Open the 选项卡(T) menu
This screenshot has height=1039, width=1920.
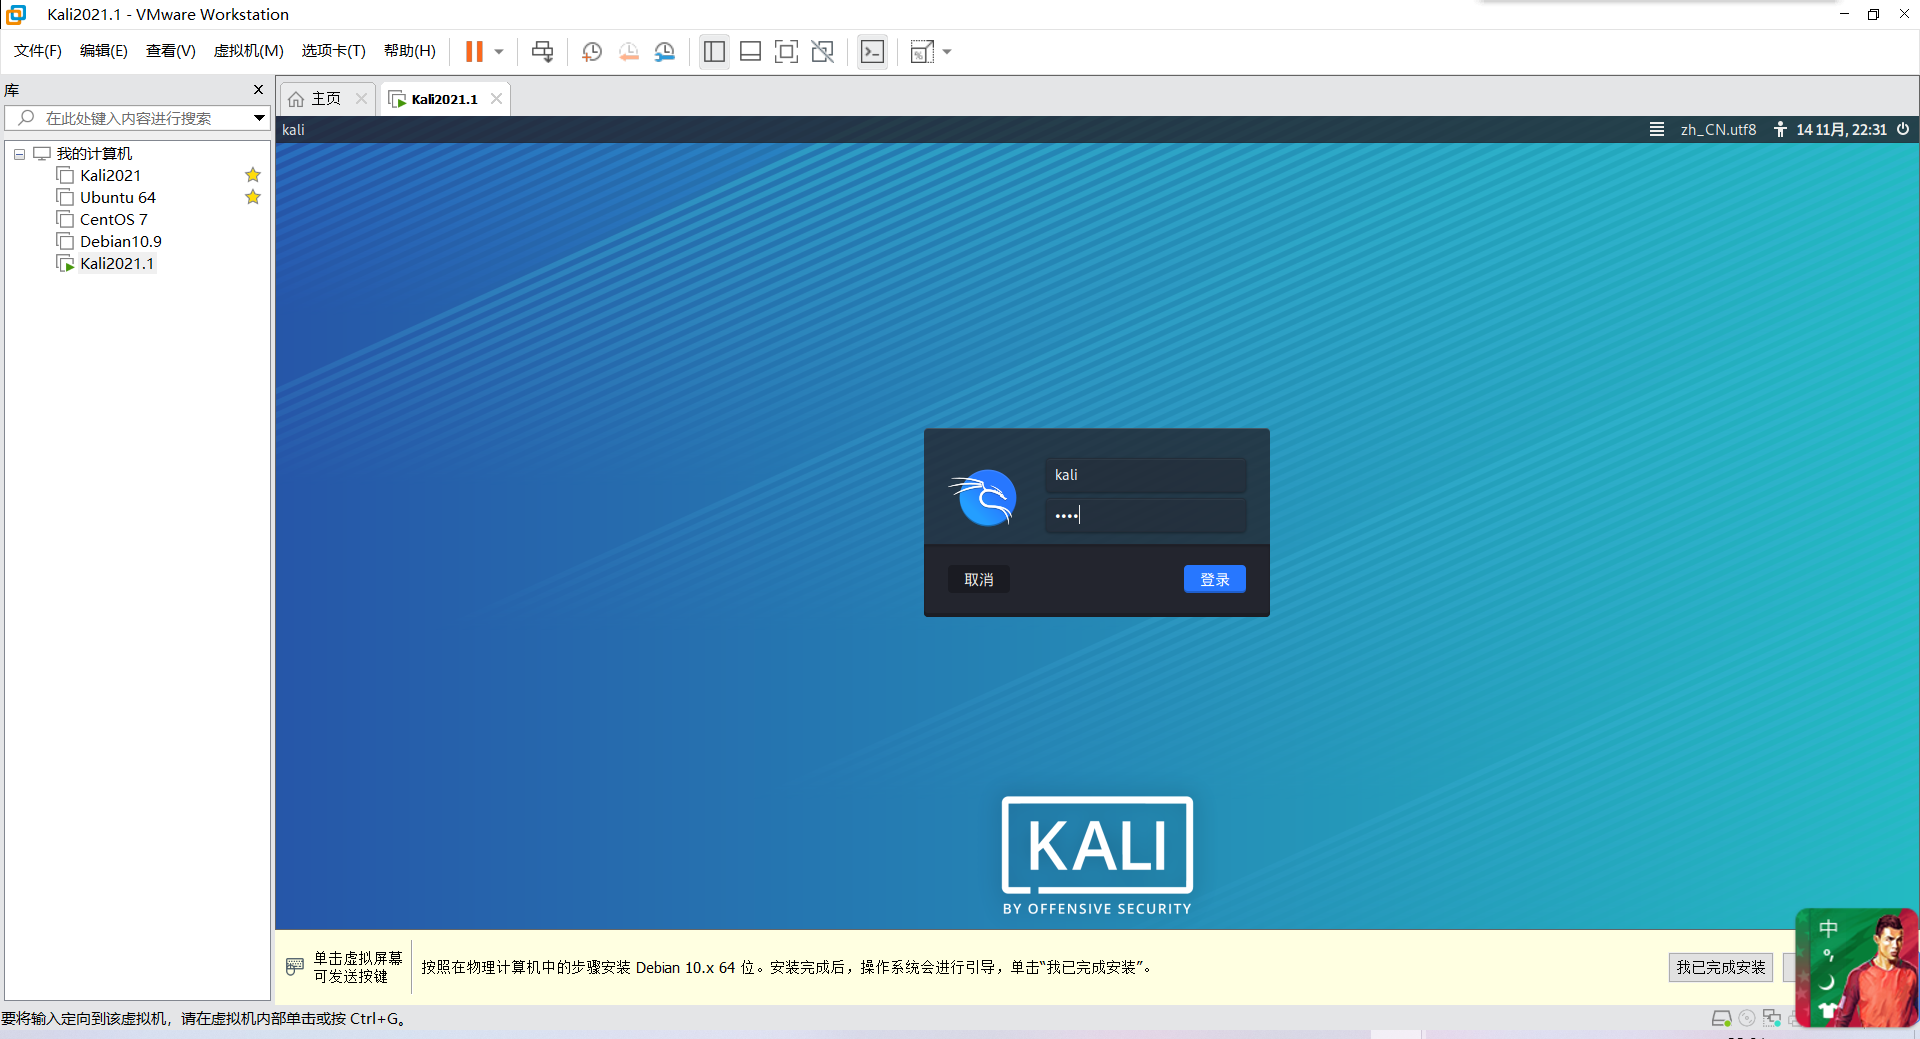coord(334,51)
